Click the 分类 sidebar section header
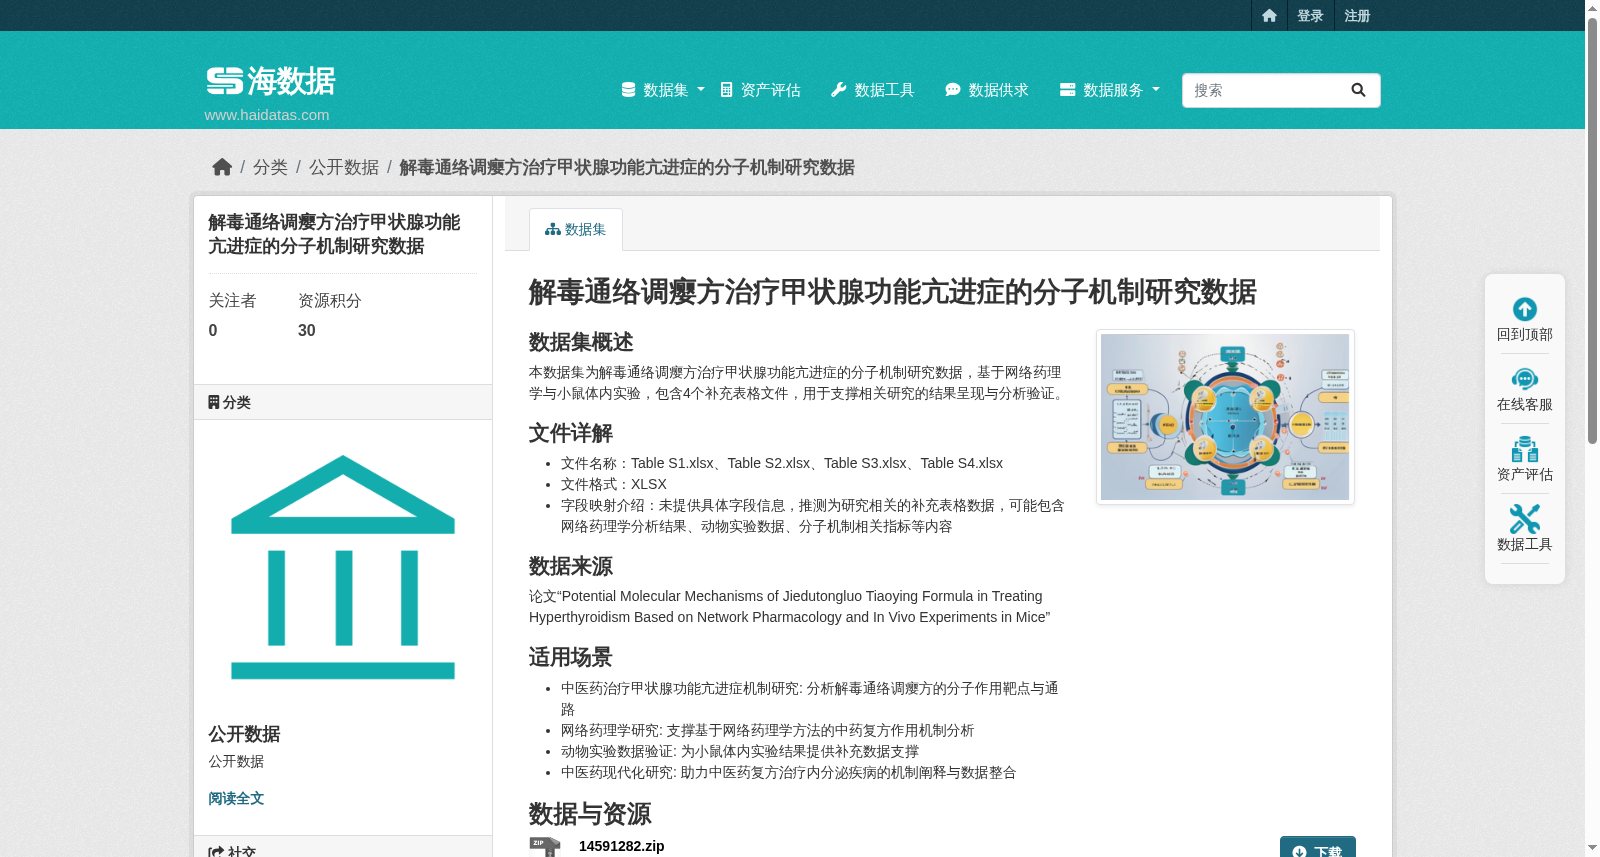1600x857 pixels. (x=343, y=402)
